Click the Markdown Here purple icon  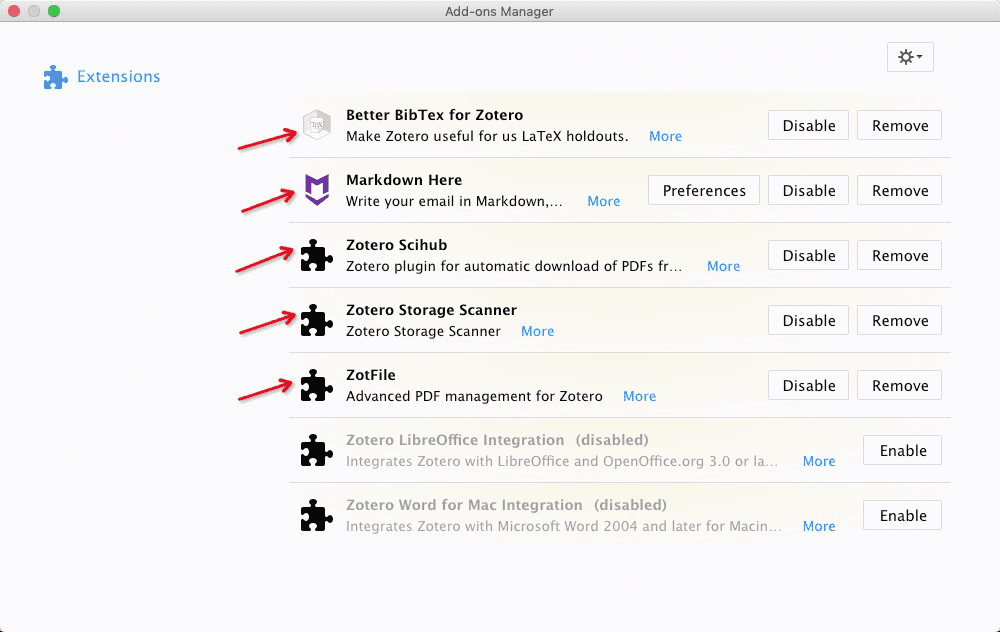316,190
